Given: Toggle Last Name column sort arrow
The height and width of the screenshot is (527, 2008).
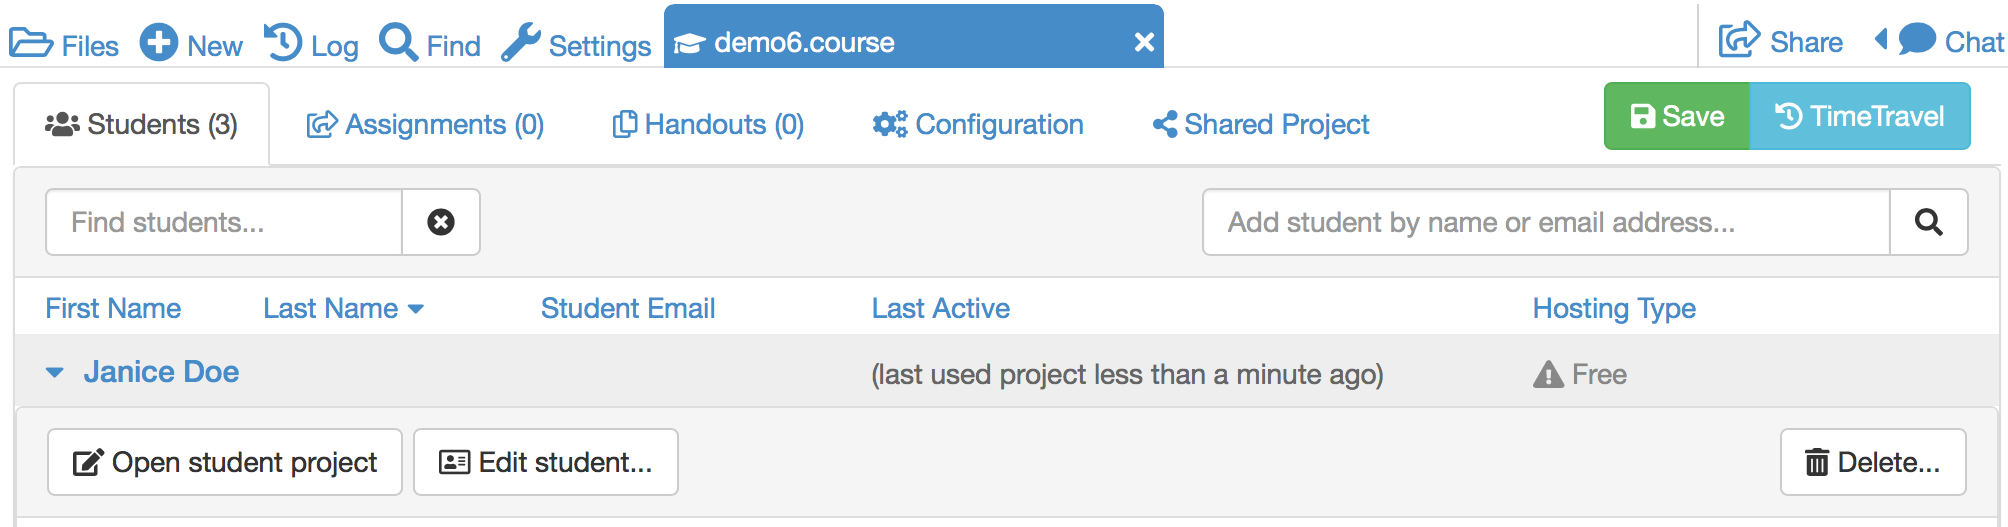Looking at the screenshot, I should point(416,309).
